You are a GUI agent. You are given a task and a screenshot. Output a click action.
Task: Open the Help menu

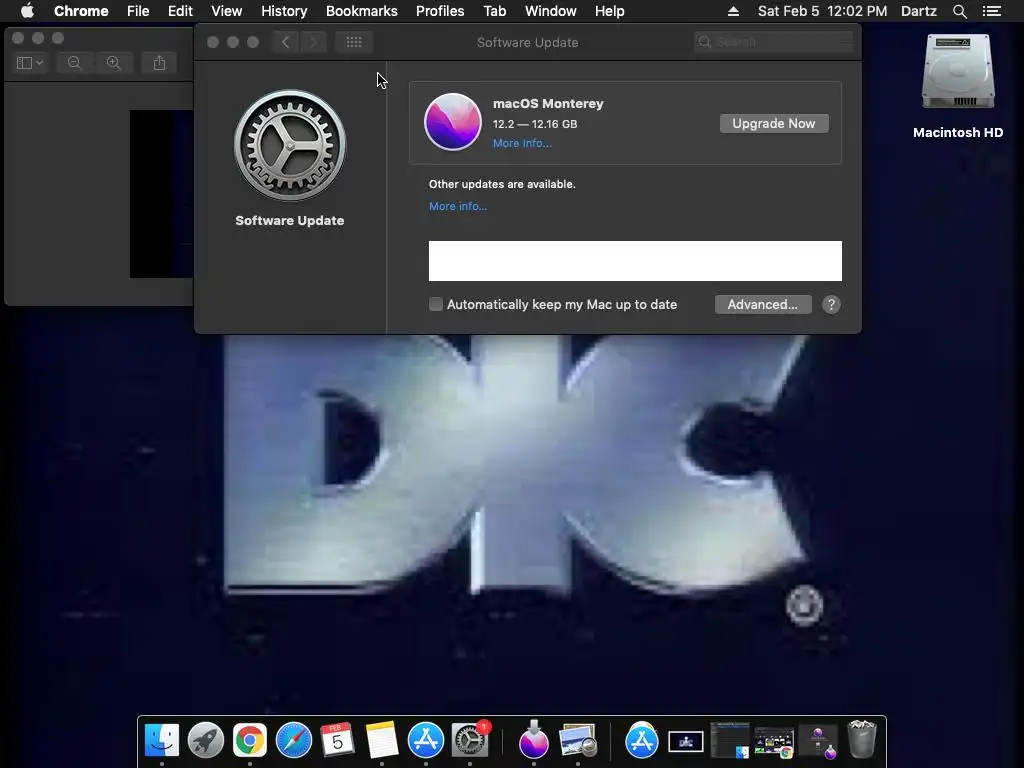(x=609, y=11)
